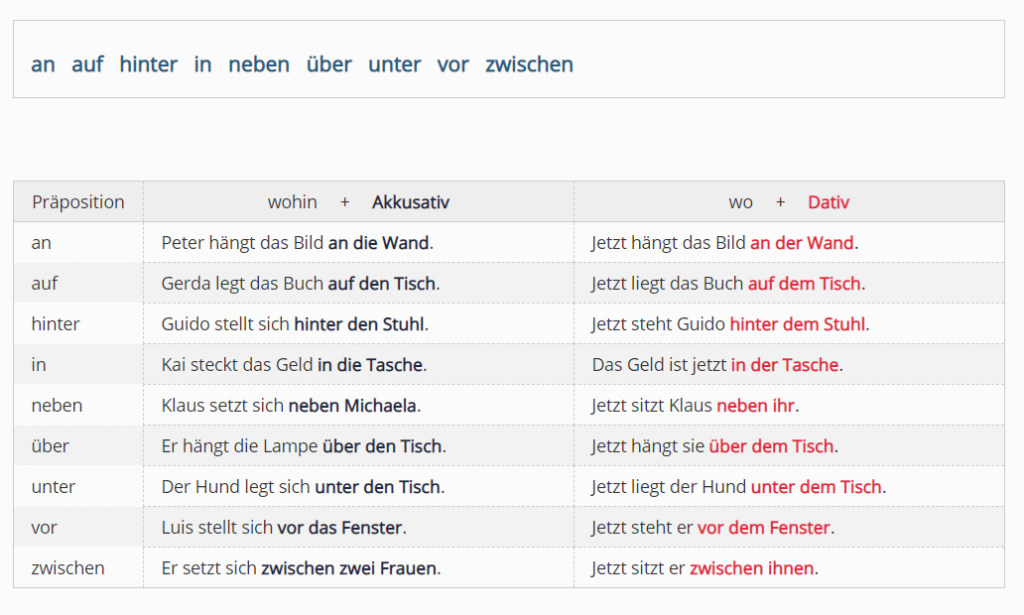
Task: Select 'unter' in the top preposition list
Action: (x=394, y=64)
